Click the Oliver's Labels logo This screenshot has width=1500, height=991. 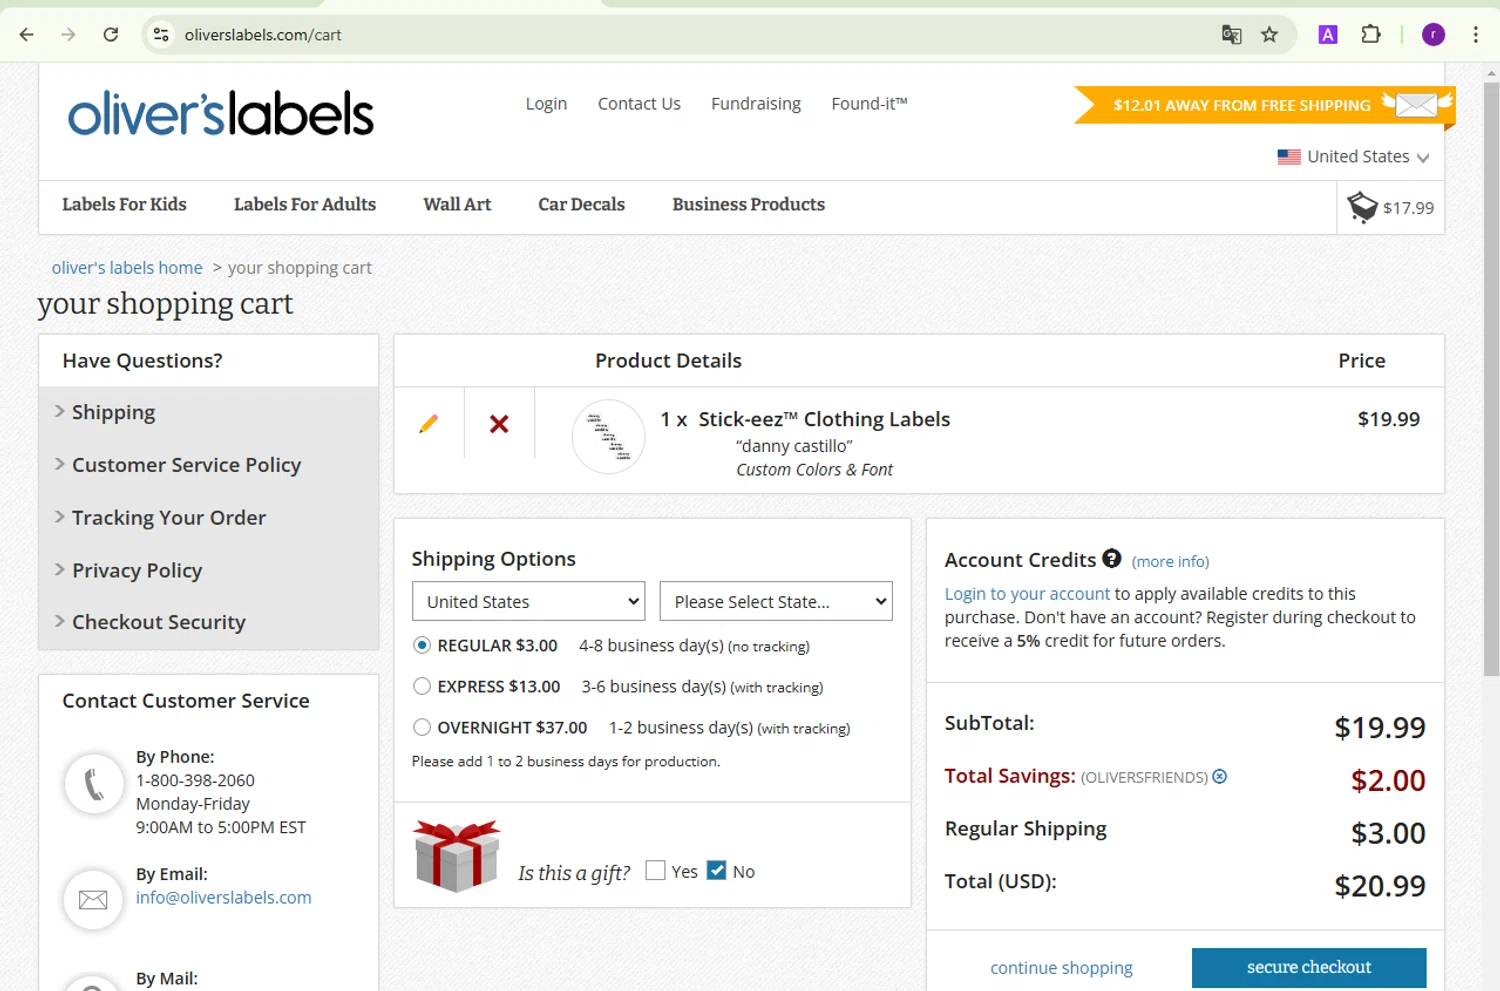[221, 113]
